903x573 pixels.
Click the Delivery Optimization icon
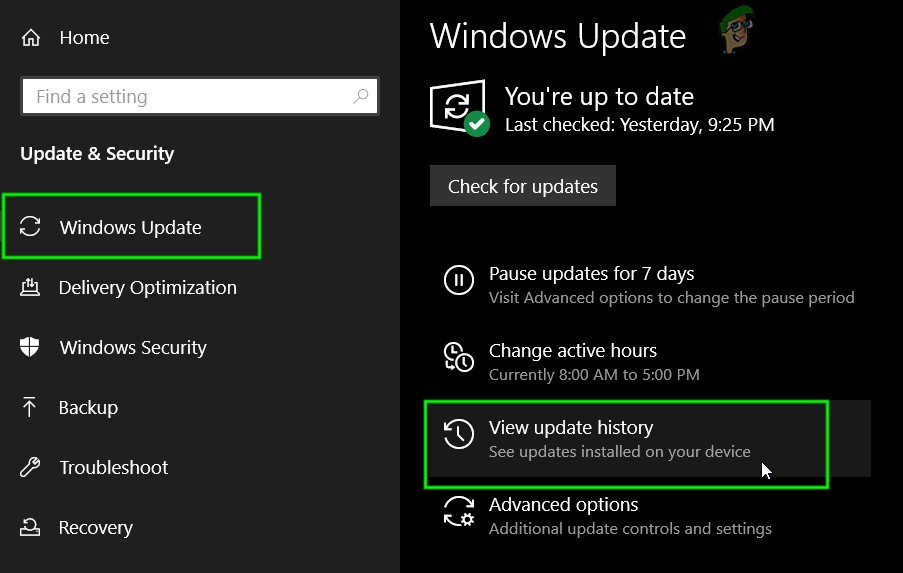30,287
